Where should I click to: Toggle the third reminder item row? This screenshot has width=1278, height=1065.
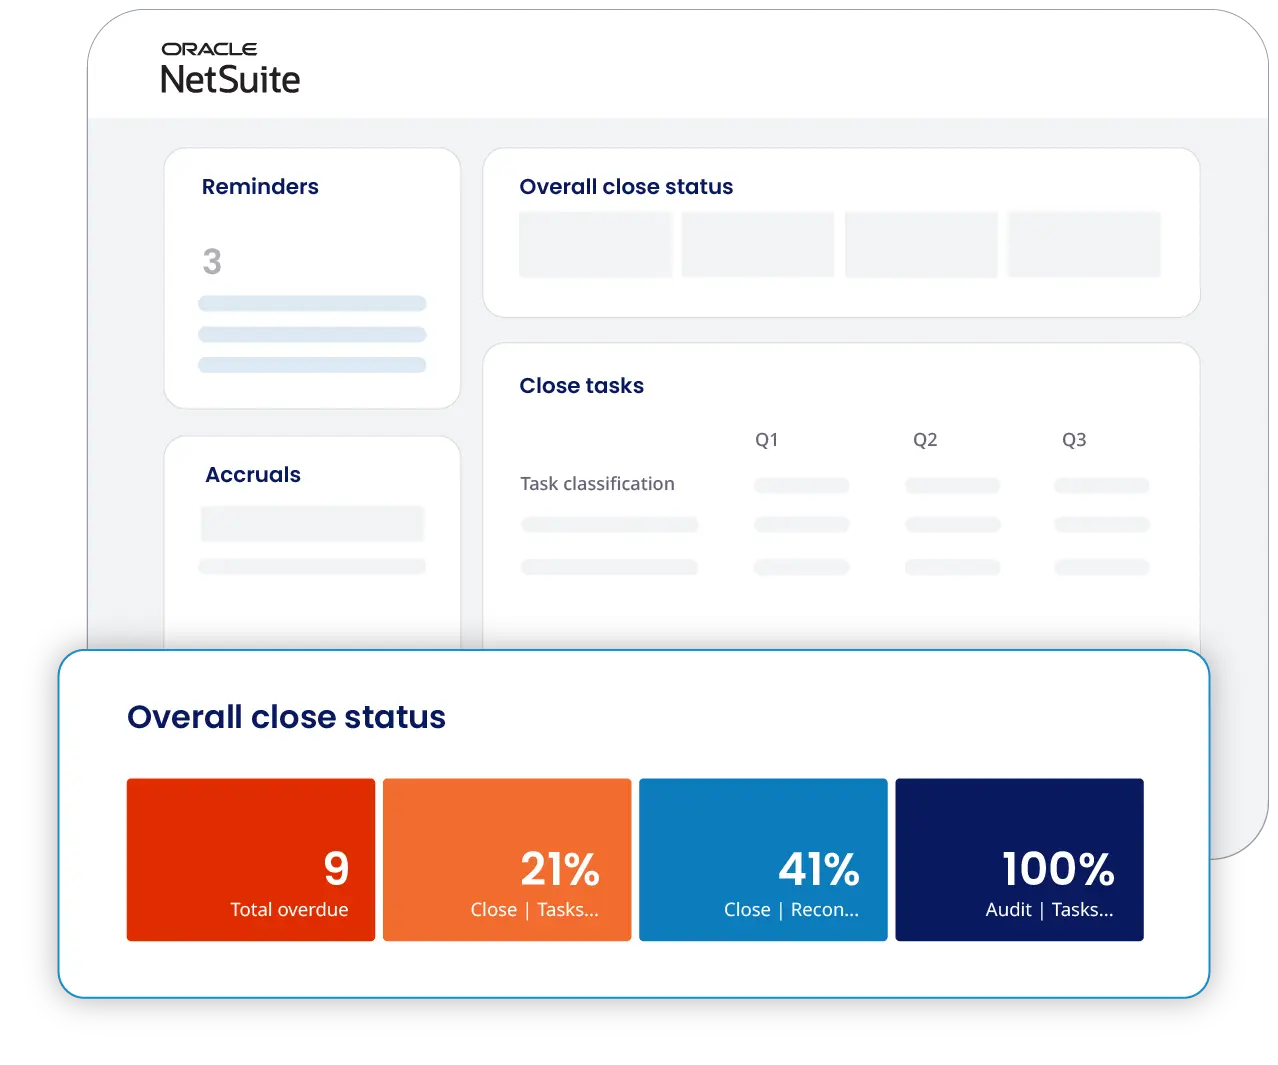click(312, 365)
